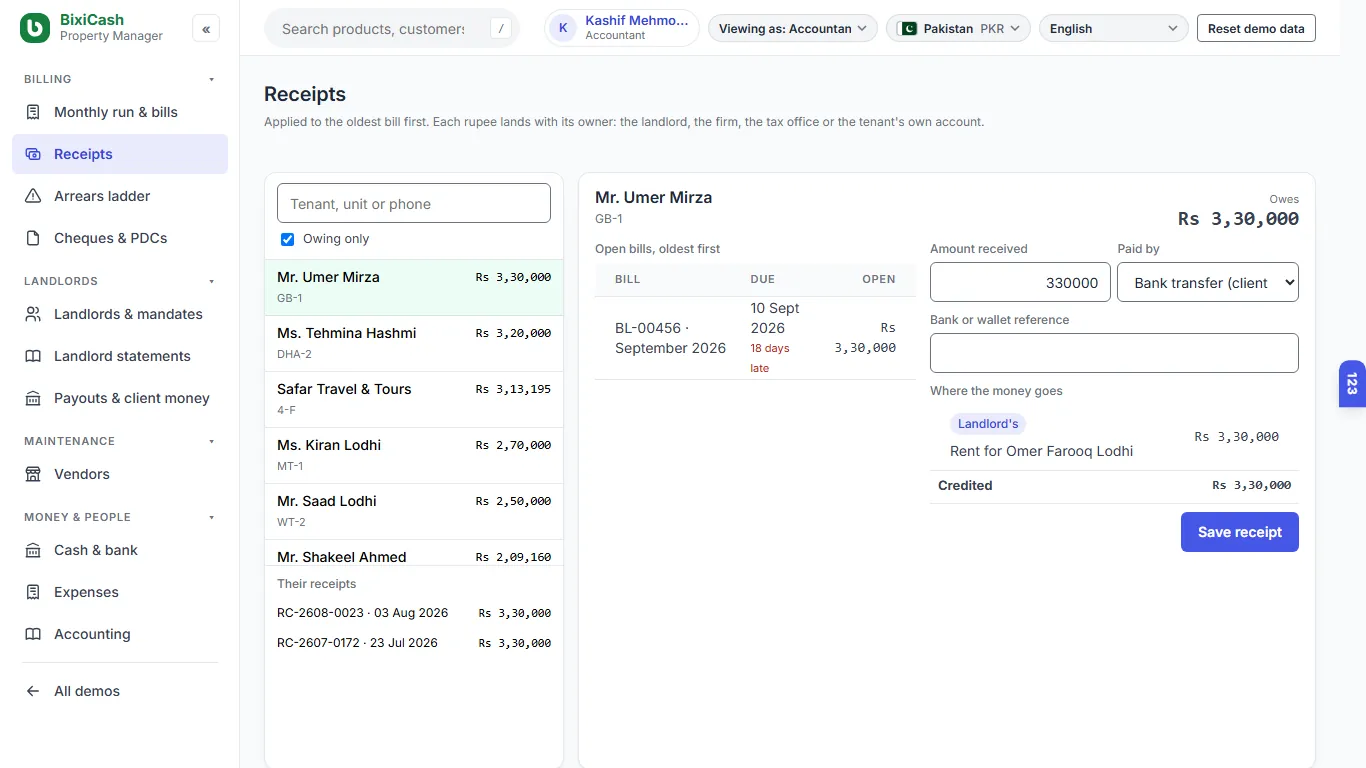Open the English language dropdown

point(1114,28)
